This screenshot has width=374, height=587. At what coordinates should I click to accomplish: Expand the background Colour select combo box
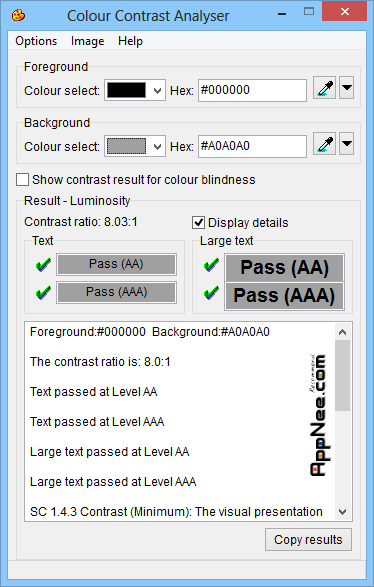point(158,146)
